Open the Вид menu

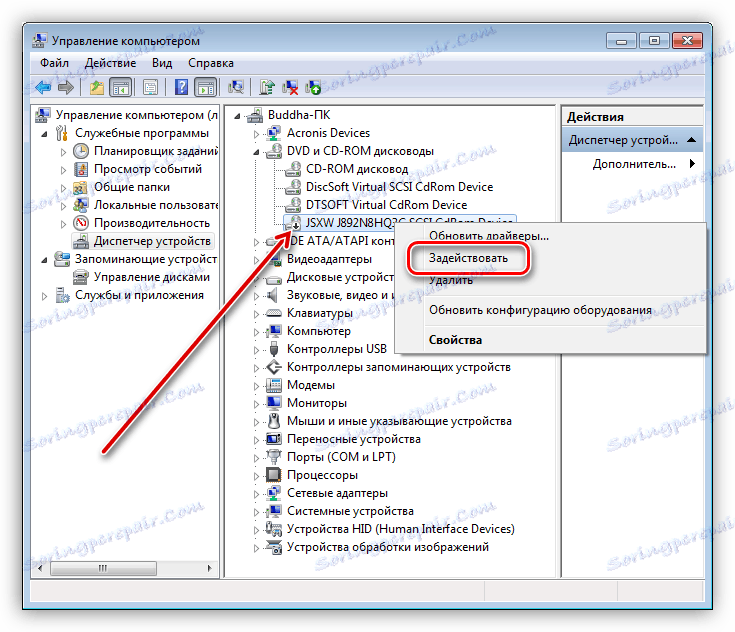pyautogui.click(x=162, y=63)
